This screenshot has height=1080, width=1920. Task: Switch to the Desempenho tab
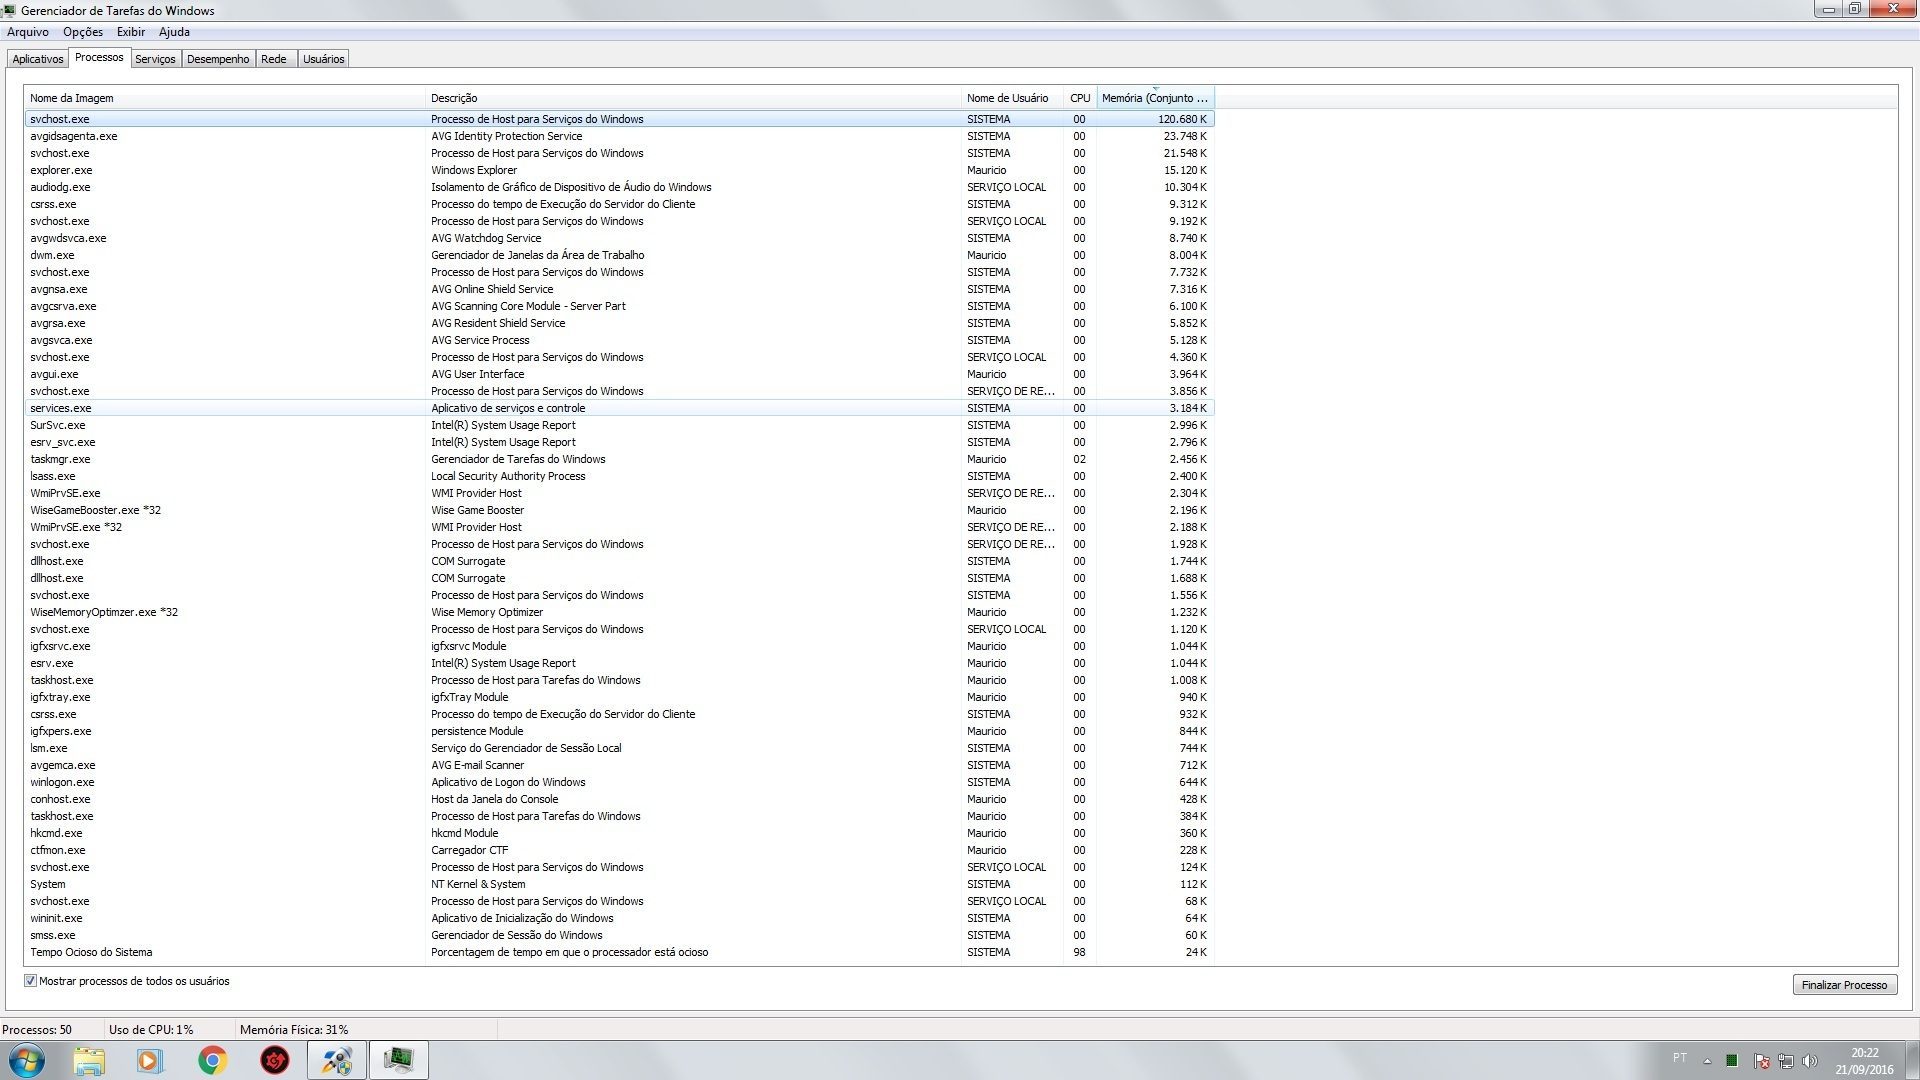218,59
